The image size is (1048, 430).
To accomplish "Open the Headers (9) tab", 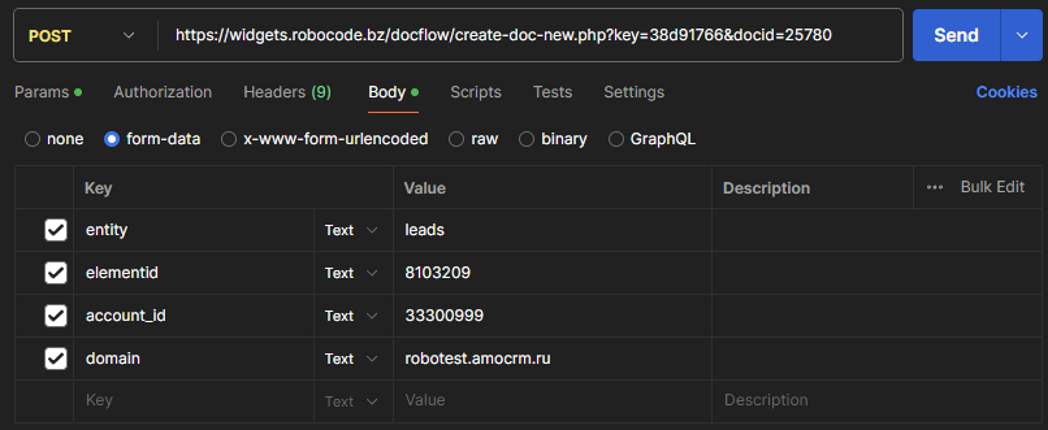I will 287,92.
